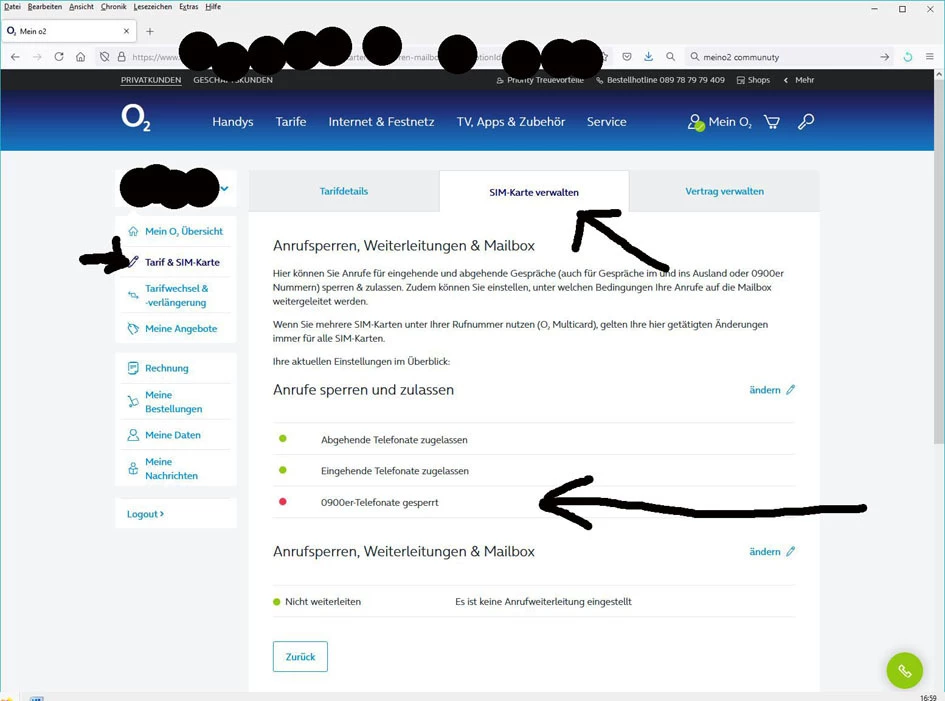Click the magnifier icon beside the search box
Viewport: 945px width, 701px height.
pyautogui.click(x=670, y=57)
